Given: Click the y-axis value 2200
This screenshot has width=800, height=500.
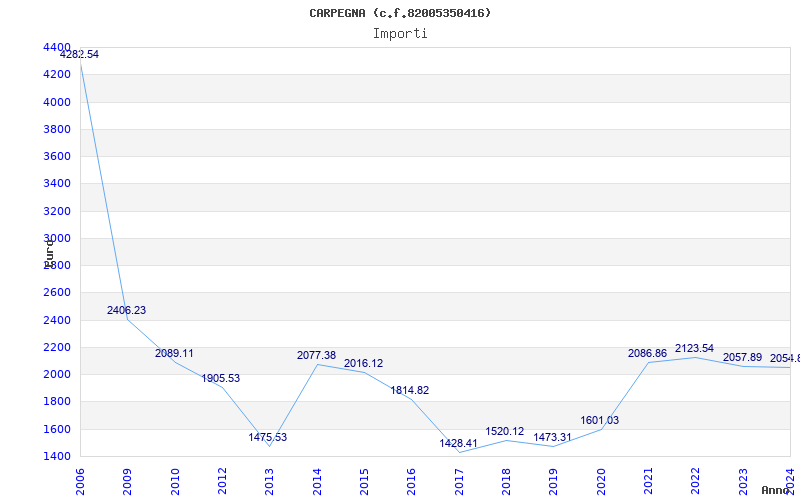Looking at the screenshot, I should [57, 347].
